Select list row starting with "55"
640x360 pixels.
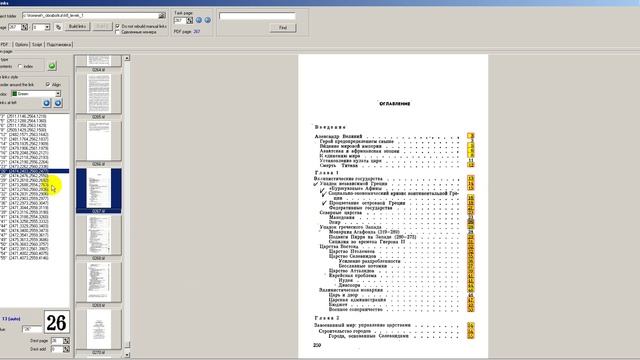(34, 258)
